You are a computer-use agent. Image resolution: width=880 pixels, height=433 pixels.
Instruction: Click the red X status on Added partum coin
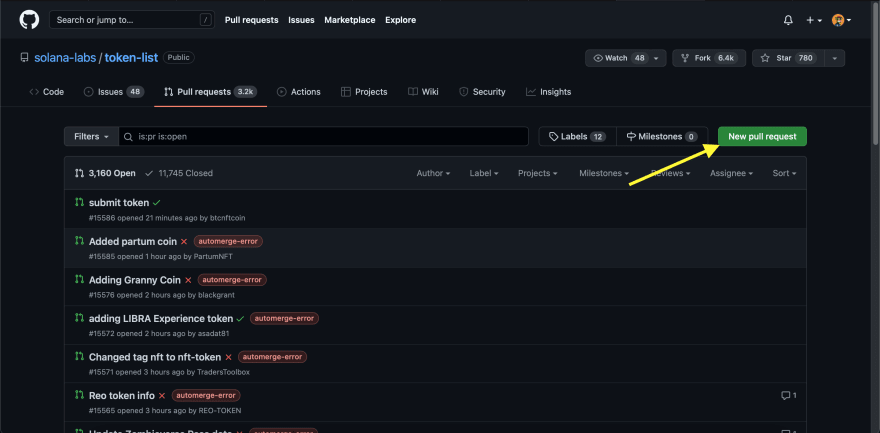[x=184, y=242]
